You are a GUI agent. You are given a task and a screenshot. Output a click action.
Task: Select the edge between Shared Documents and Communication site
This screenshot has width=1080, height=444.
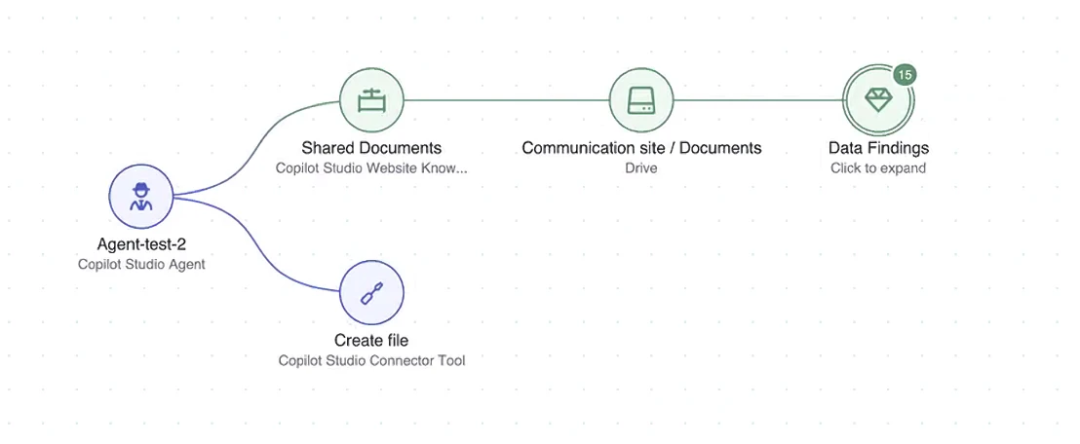pos(506,100)
